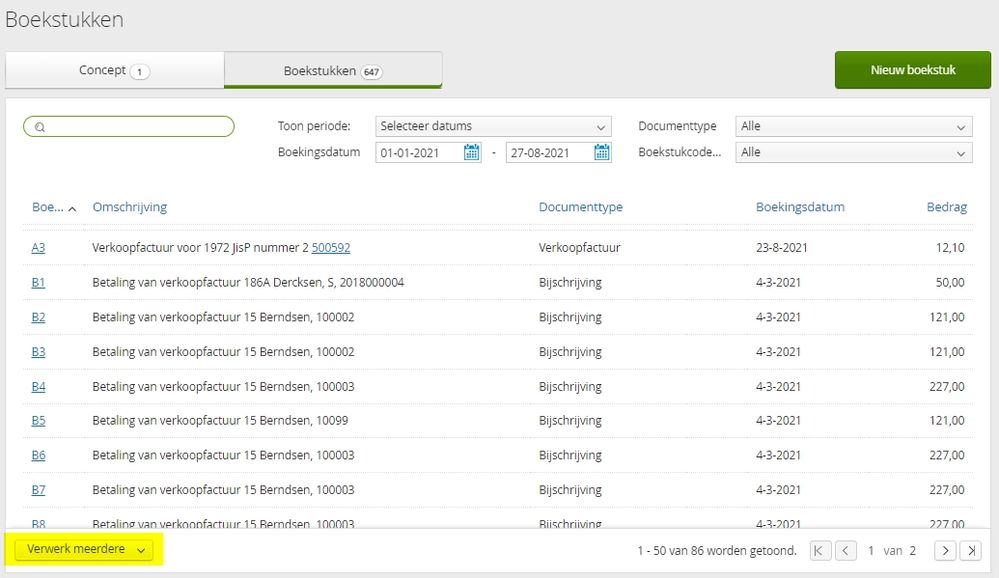
Task: Expand the Toon periode date selector
Action: tap(493, 127)
